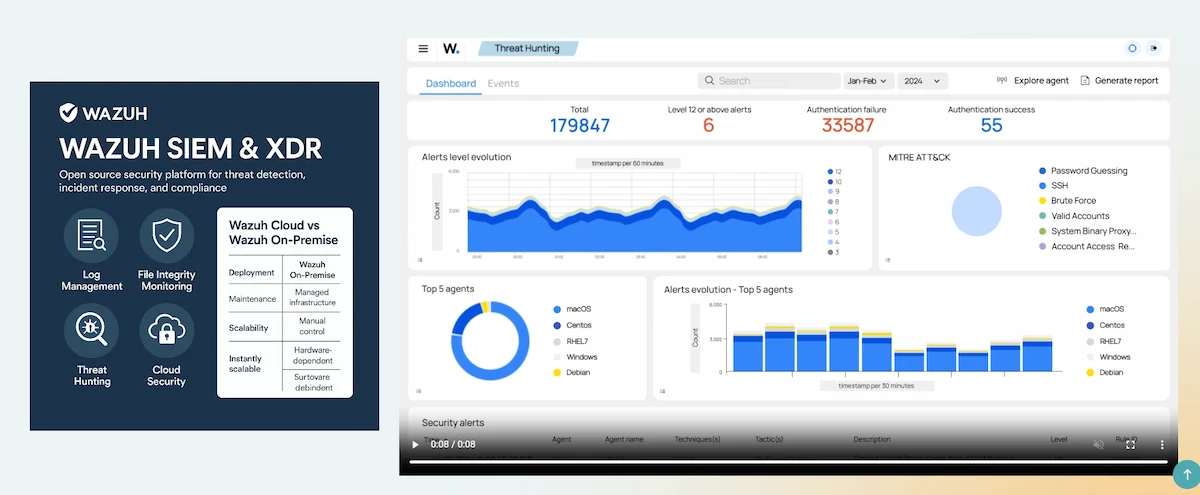The height and width of the screenshot is (495, 1200).
Task: Enter fullscreen video mode
Action: (1130, 444)
